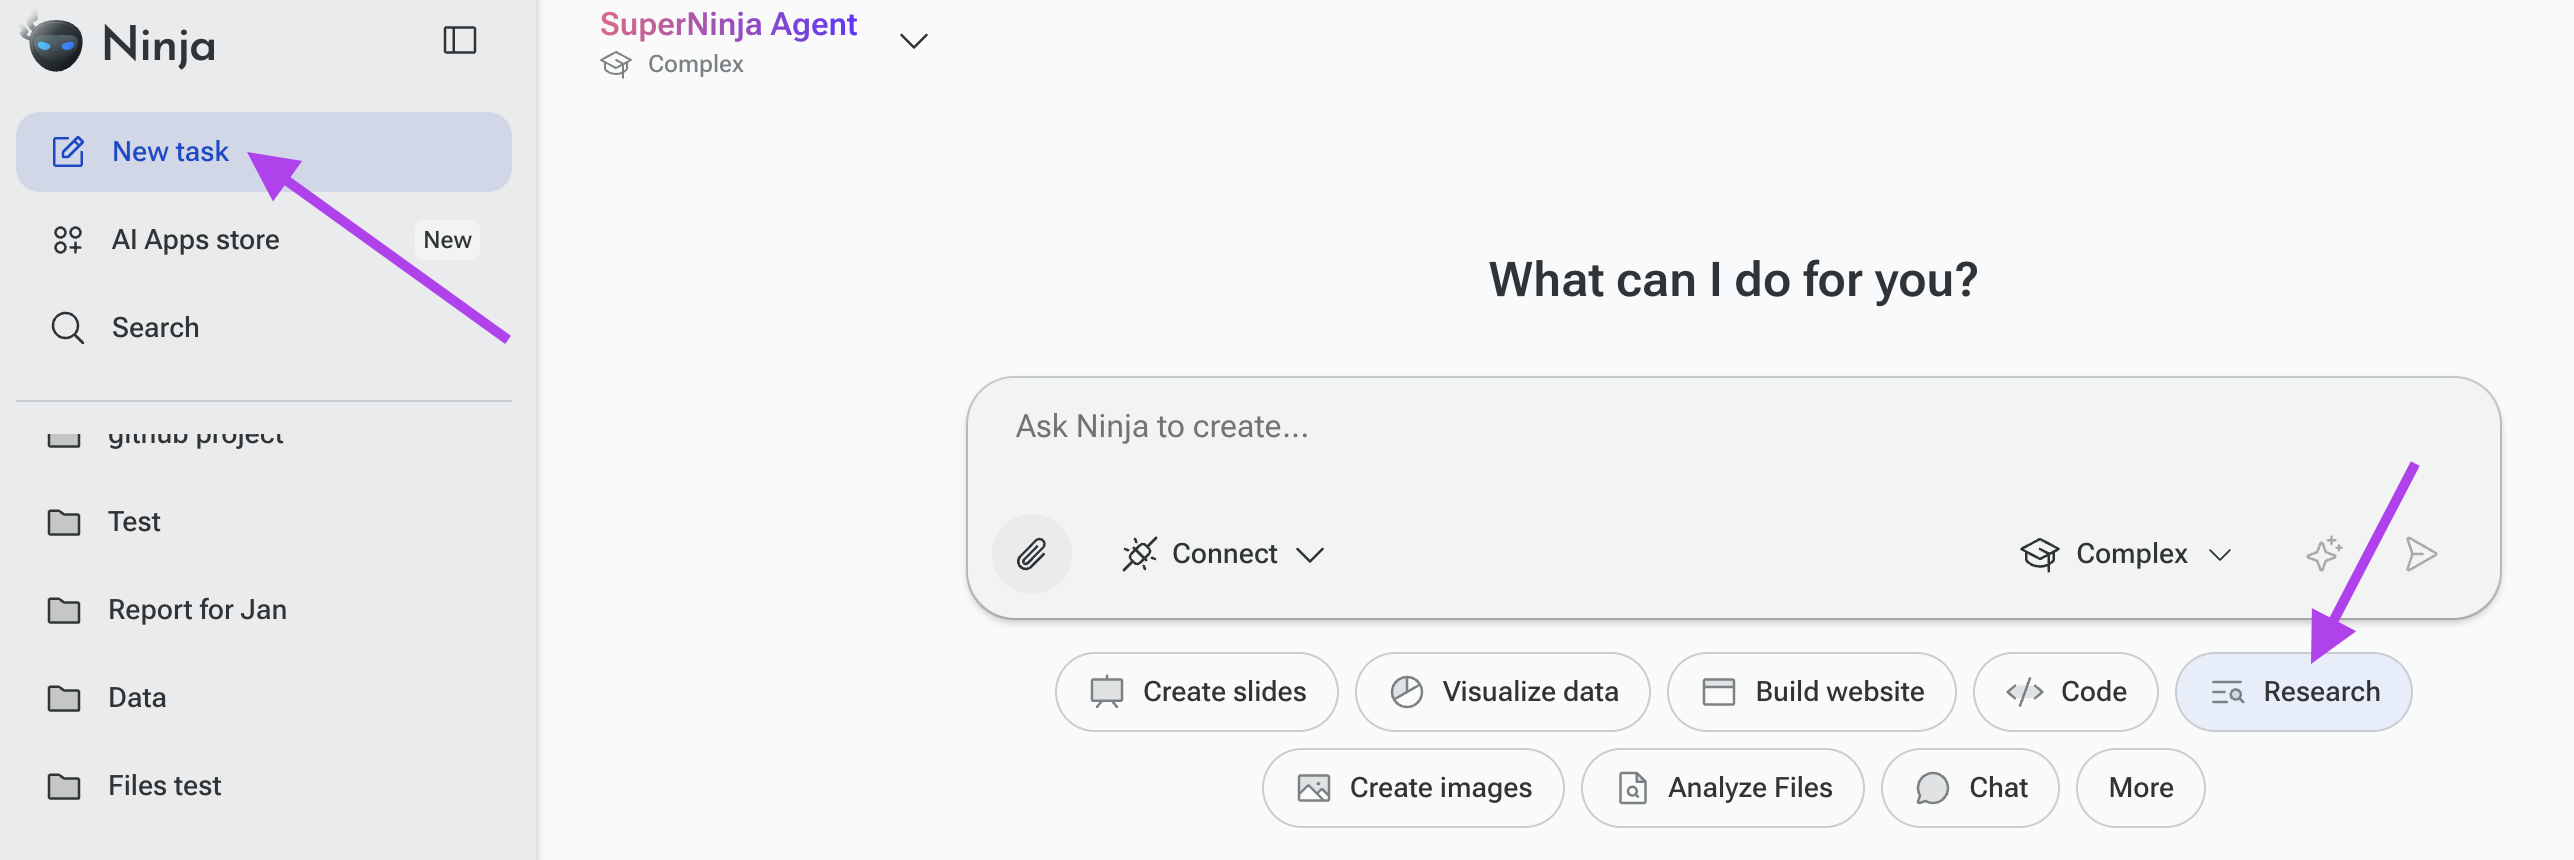Screen dimensions: 2574x860
Task: Select the Build website chip
Action: [x=1811, y=692]
